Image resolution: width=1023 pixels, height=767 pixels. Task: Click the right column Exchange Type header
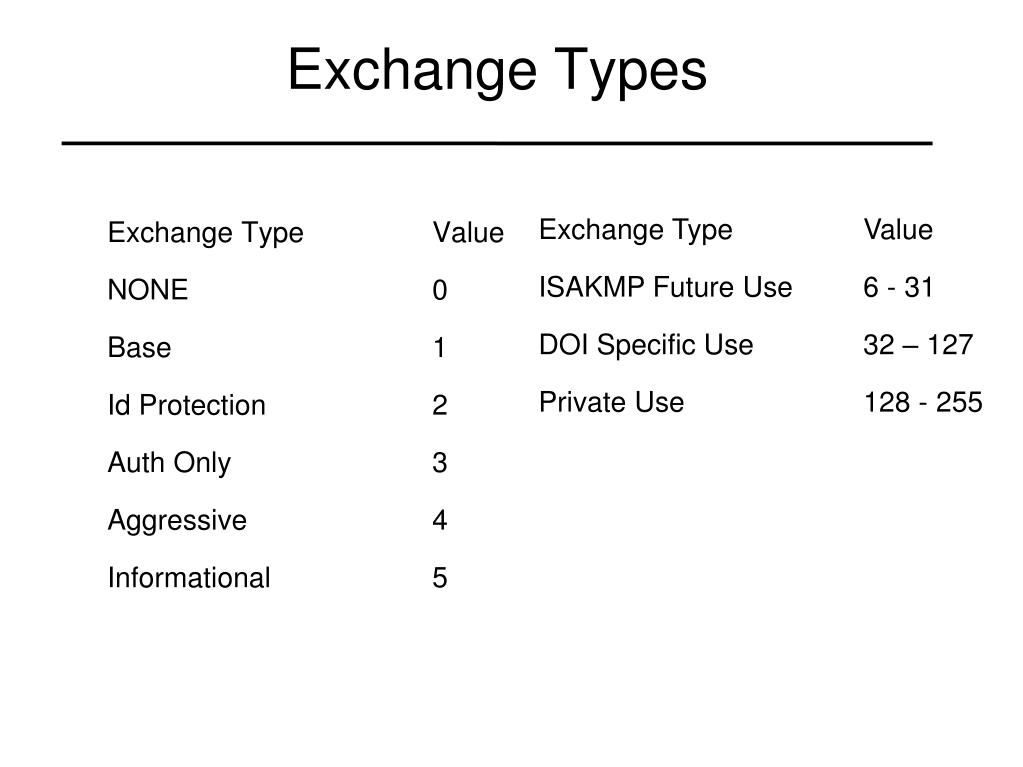point(636,230)
